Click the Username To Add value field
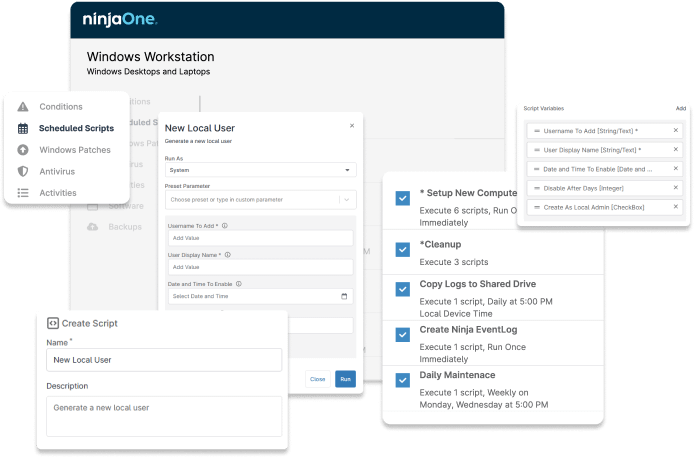This screenshot has width=695, height=458. 260,238
